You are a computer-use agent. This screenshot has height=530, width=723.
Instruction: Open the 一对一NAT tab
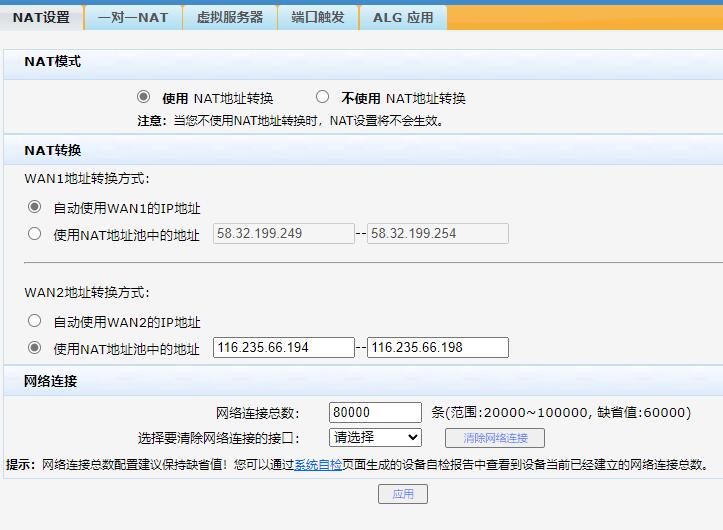pyautogui.click(x=133, y=18)
